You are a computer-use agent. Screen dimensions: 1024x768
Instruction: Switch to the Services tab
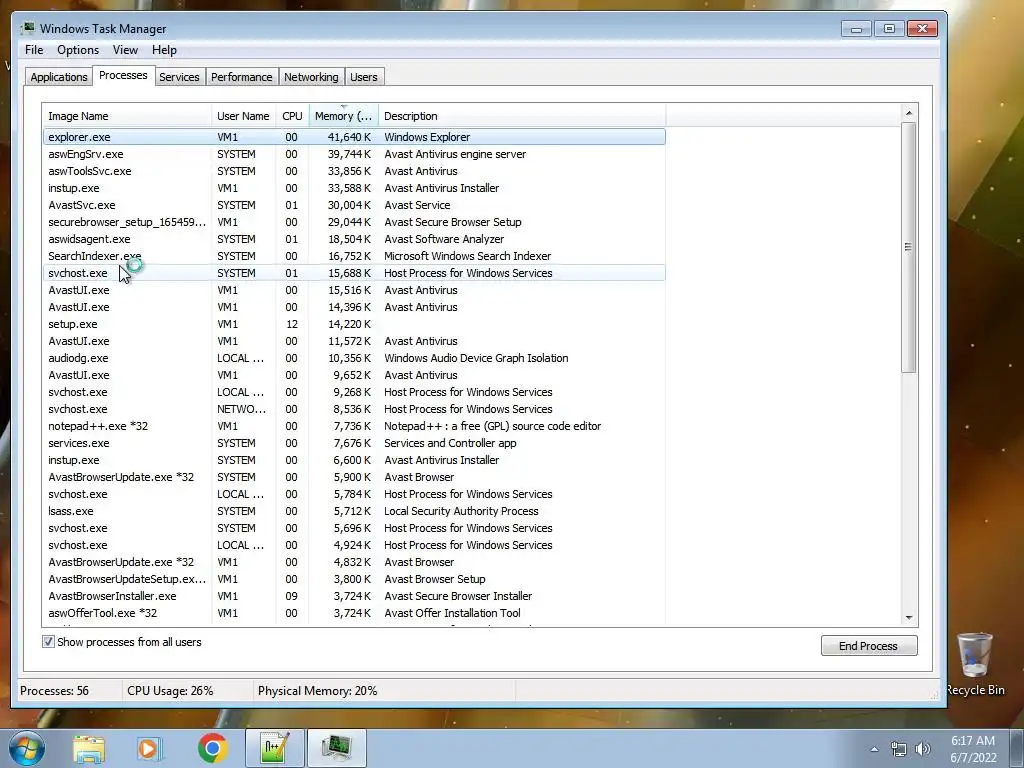[x=179, y=77]
